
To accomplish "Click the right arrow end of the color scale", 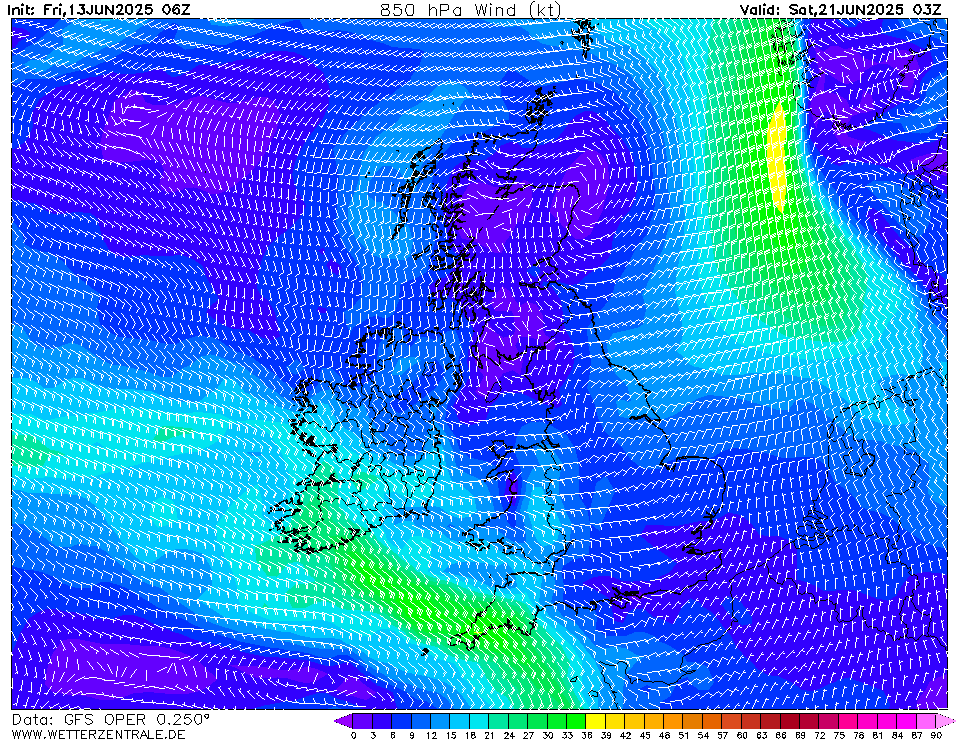I will click(946, 721).
